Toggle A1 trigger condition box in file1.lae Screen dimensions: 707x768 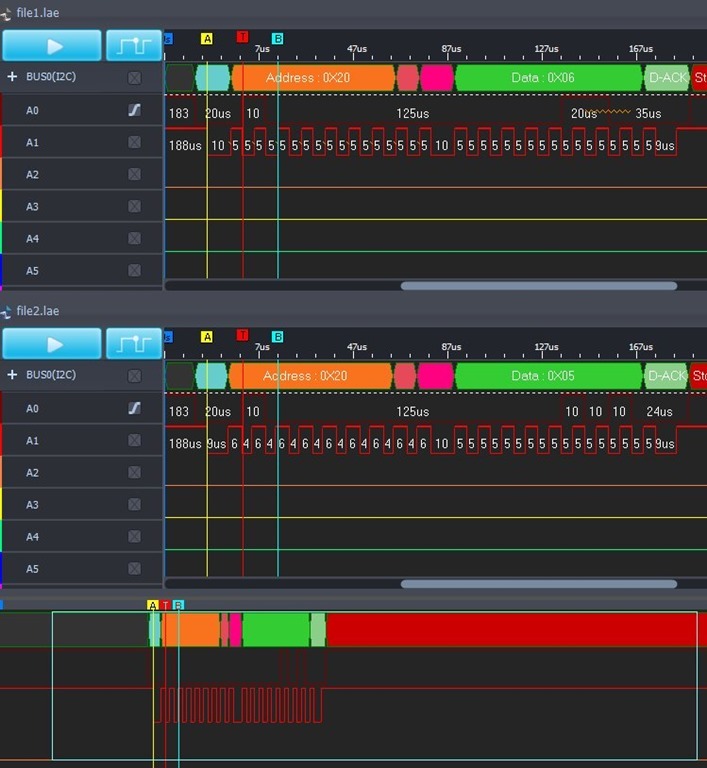tap(134, 143)
